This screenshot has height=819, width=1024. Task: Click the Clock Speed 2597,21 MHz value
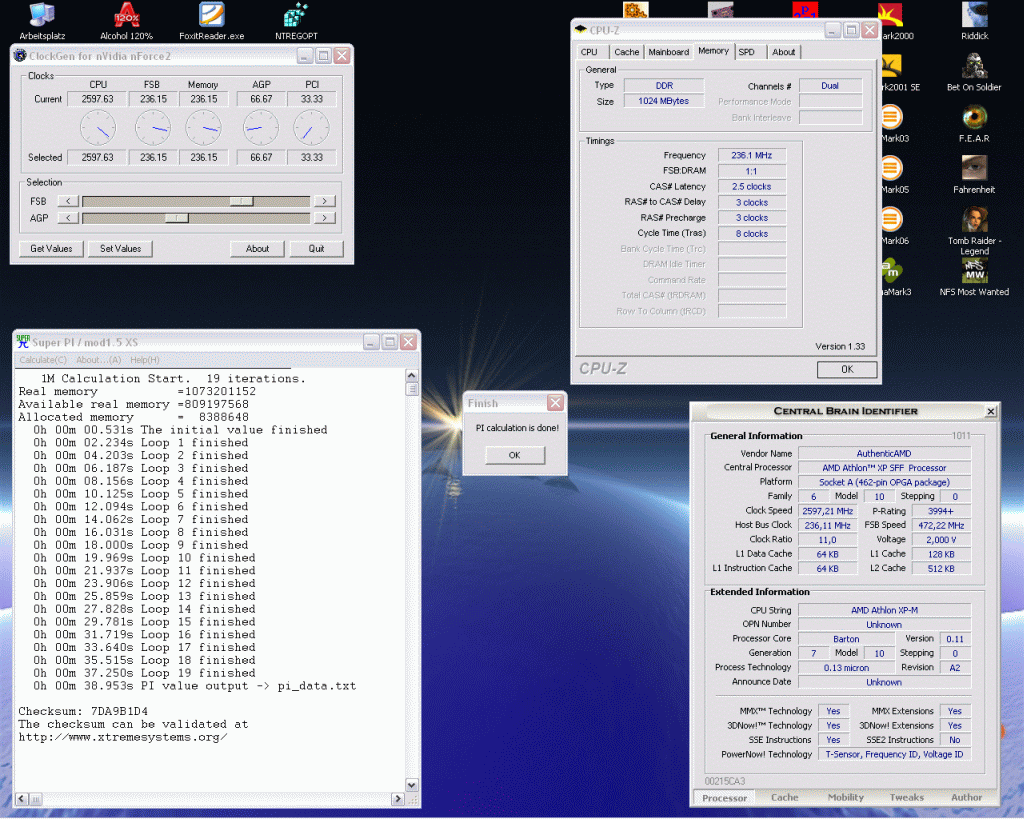click(827, 511)
